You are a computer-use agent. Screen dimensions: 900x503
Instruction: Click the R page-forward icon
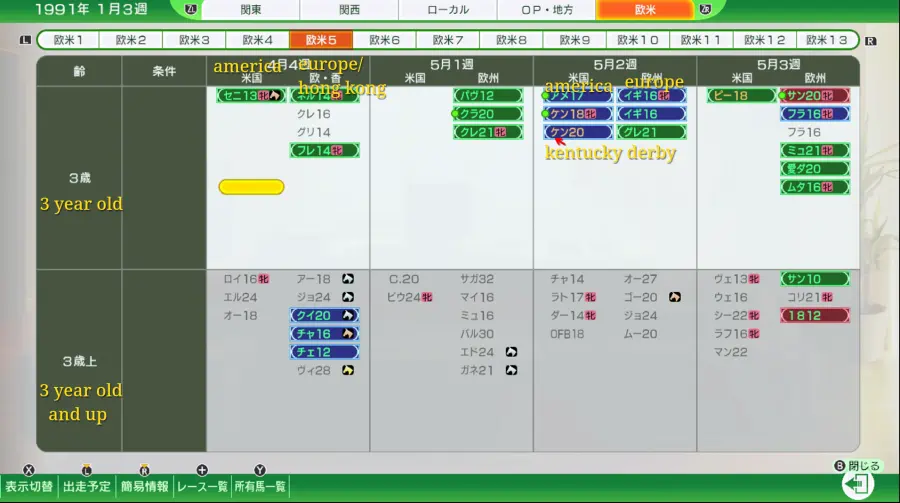(870, 41)
